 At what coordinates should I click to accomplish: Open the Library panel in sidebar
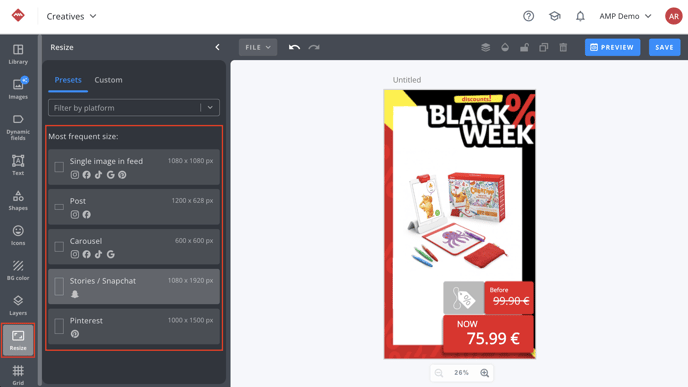(18, 54)
